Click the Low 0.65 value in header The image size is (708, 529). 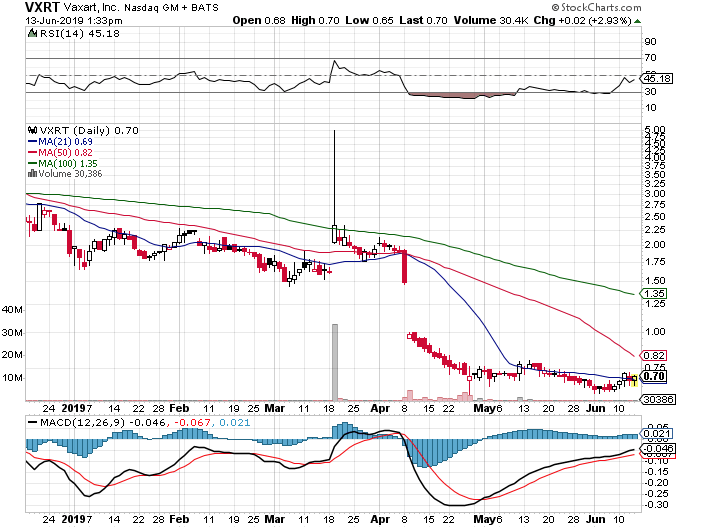pyautogui.click(x=369, y=21)
